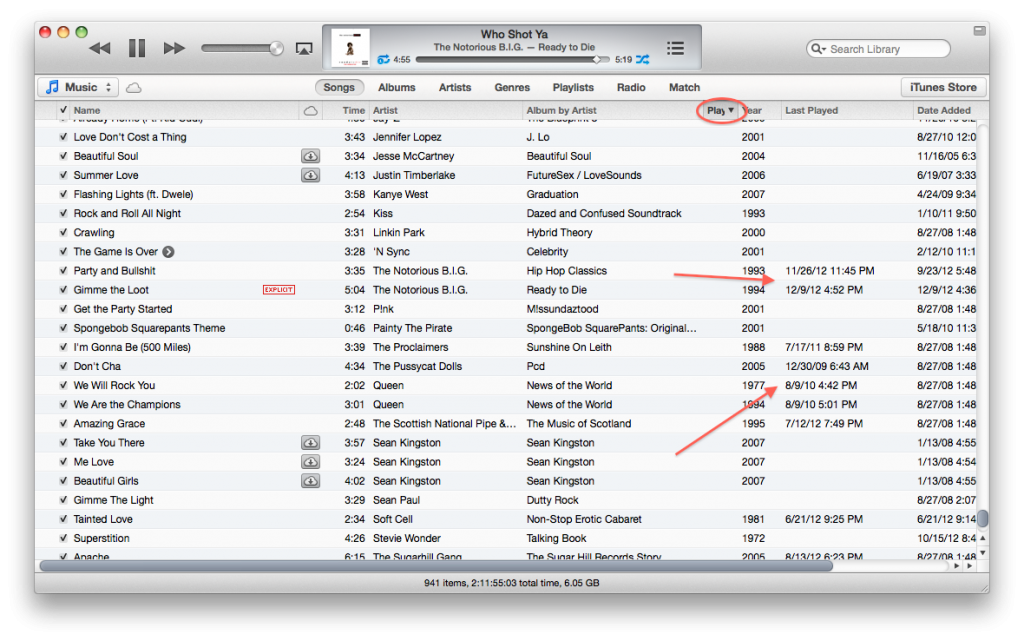1024x640 pixels.
Task: Uncheck the Love Don't Cost a Thing checkbox
Action: click(63, 137)
